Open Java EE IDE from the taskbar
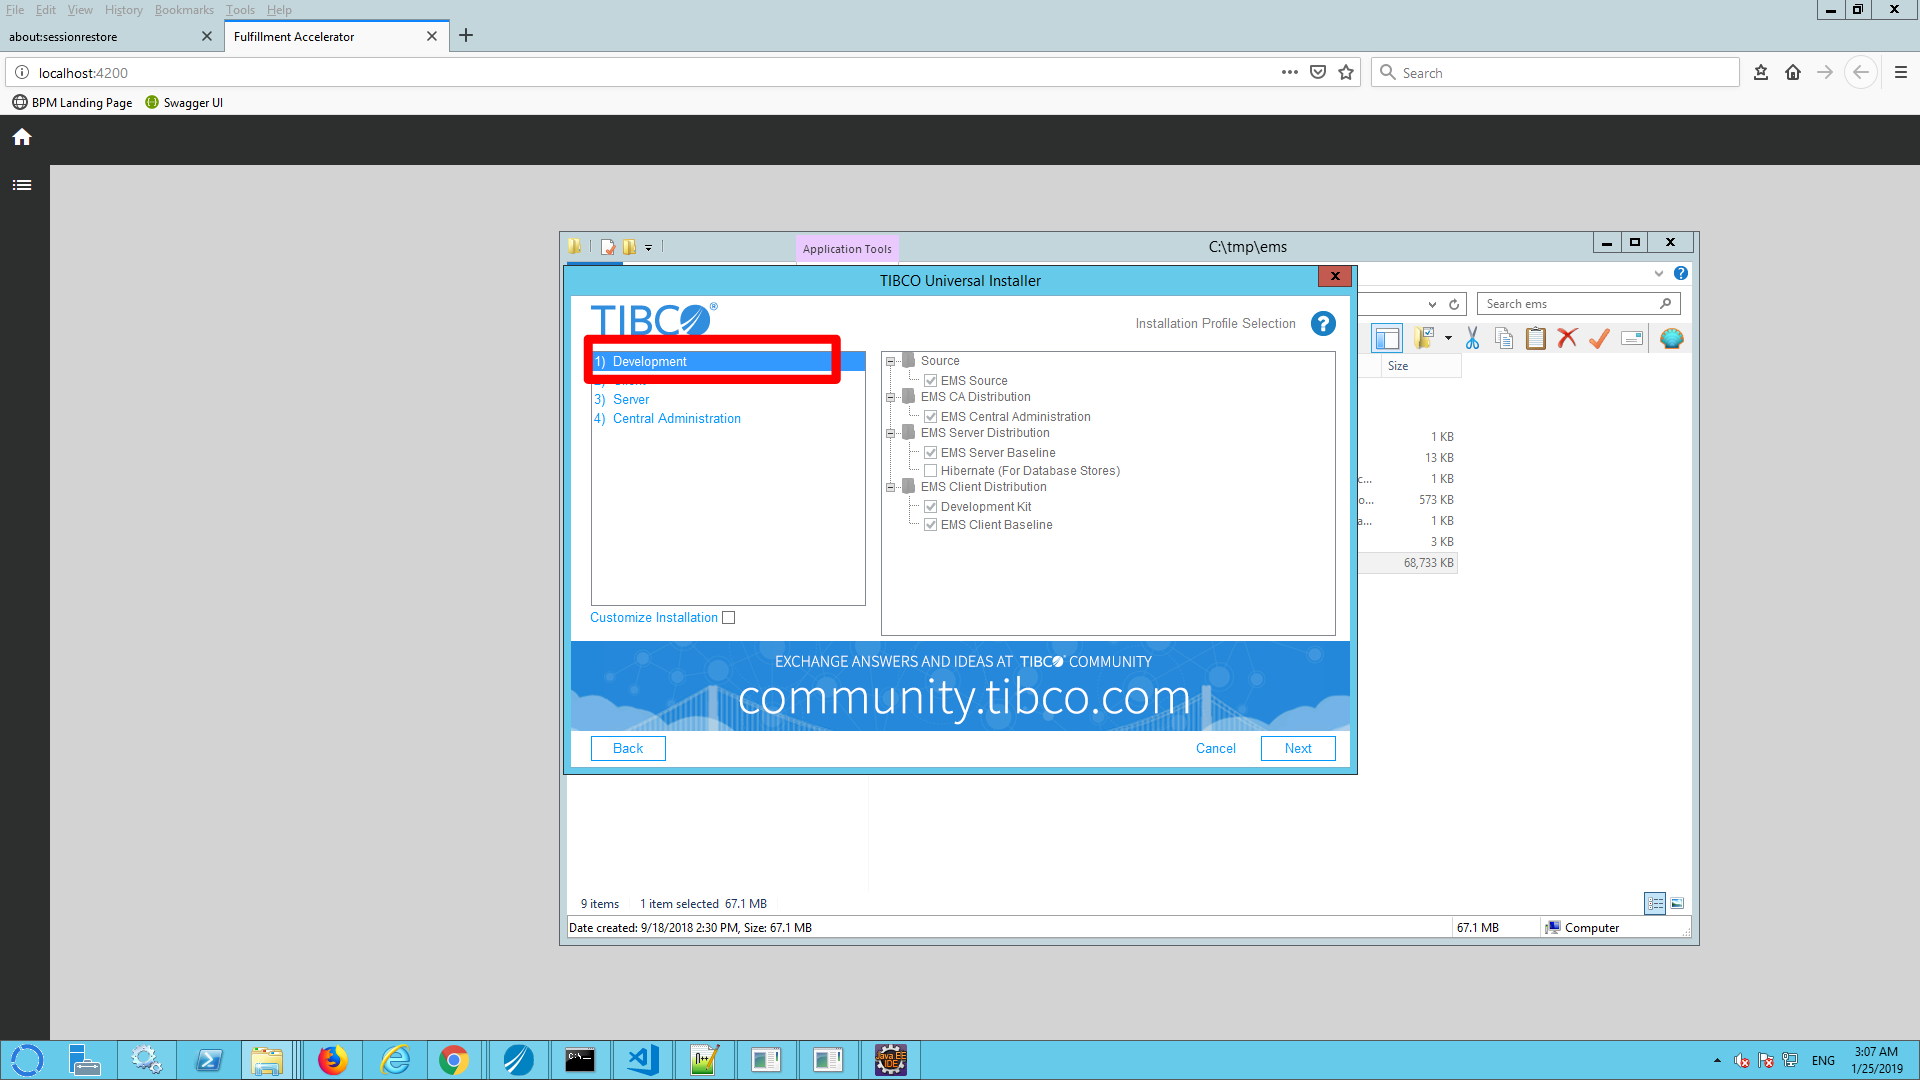Viewport: 1920px width, 1080px height. click(890, 1060)
